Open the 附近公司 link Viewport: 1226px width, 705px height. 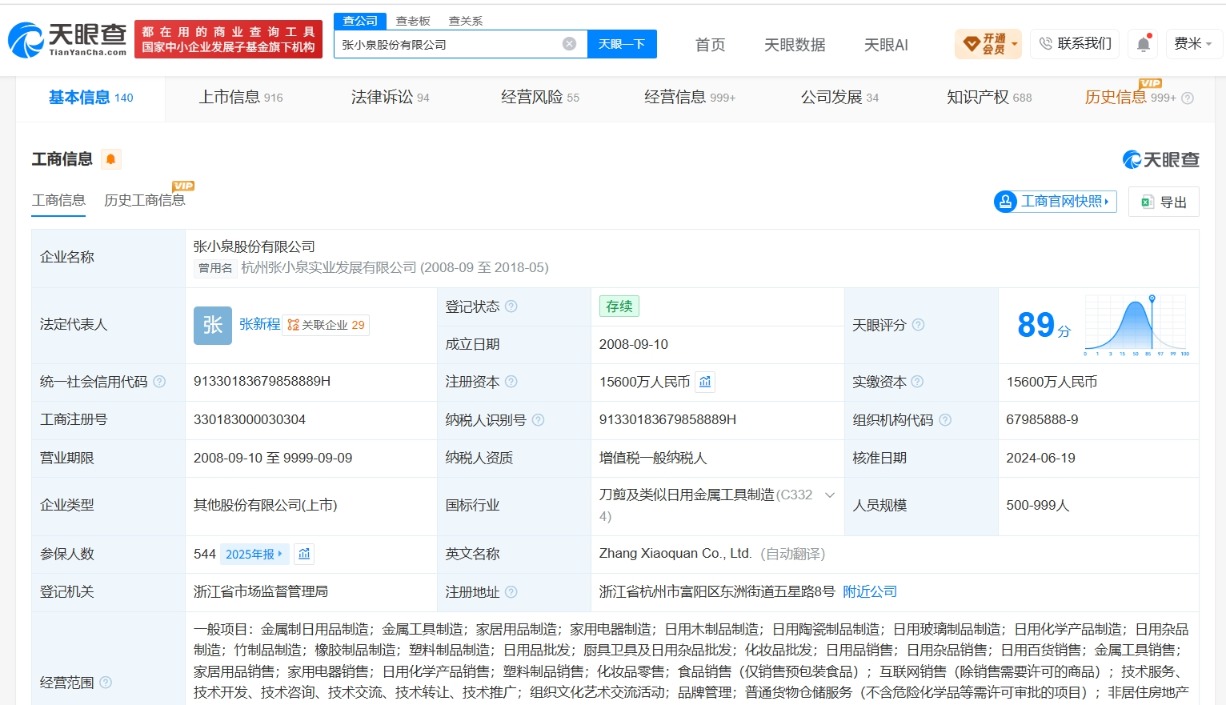point(870,592)
